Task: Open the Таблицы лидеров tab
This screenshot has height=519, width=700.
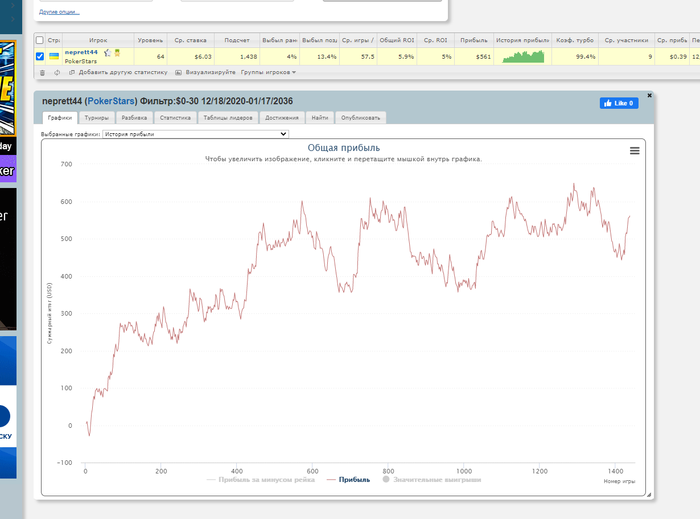Action: 228,118
